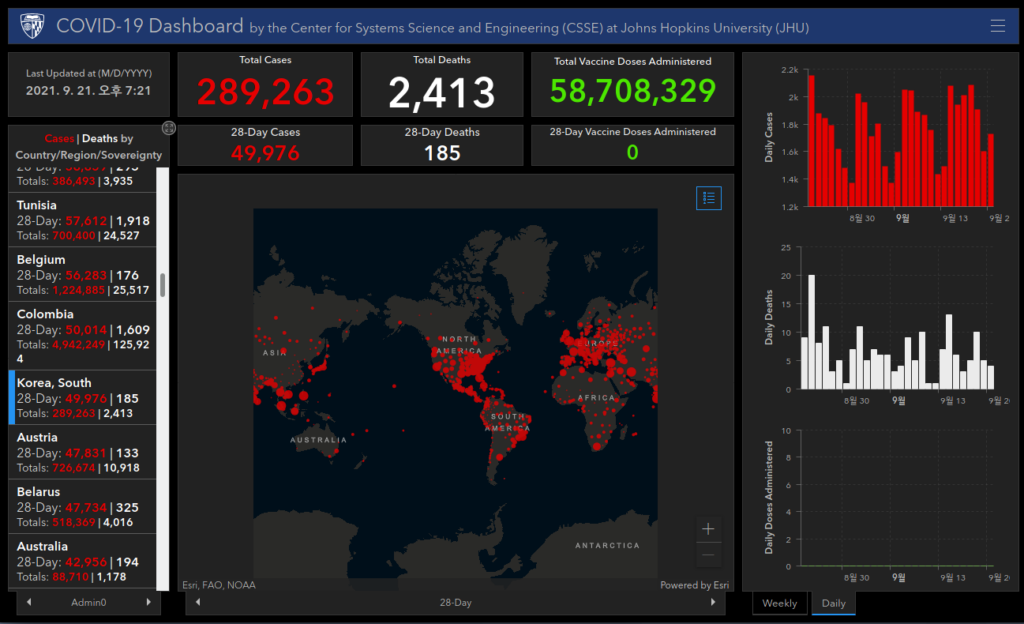Switch charts to Daily tab
The width and height of the screenshot is (1024, 624).
[x=833, y=603]
